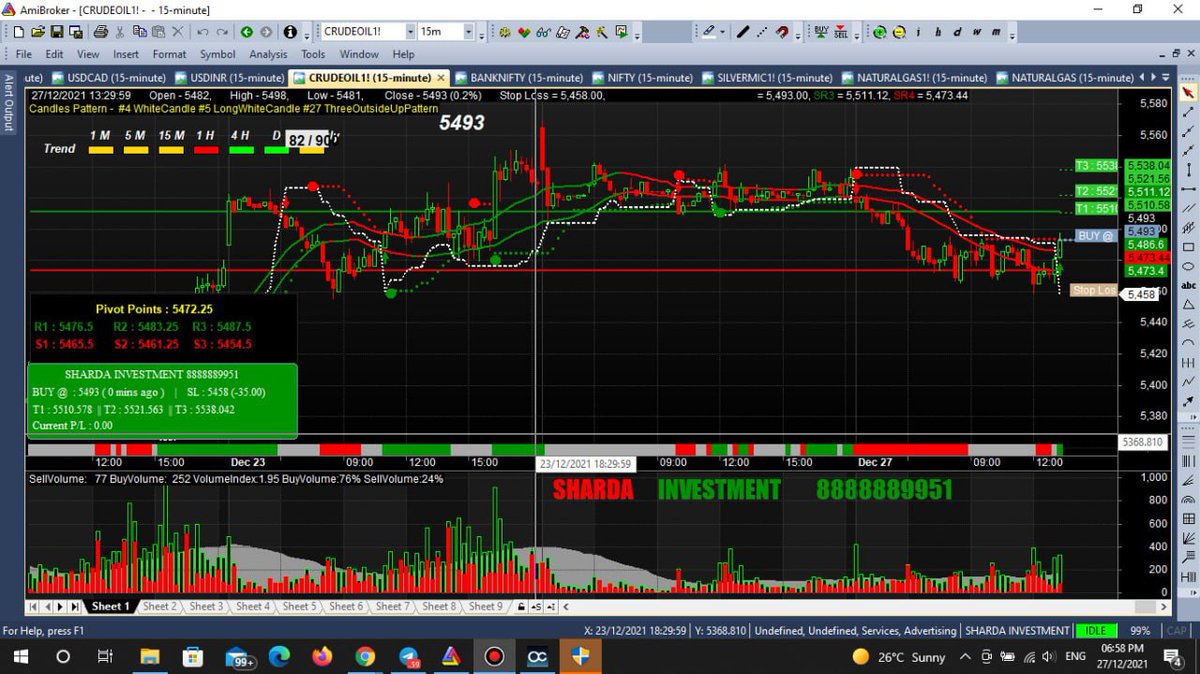The image size is (1200, 674).
Task: Click the IDLE status indicator
Action: pyautogui.click(x=1096, y=631)
